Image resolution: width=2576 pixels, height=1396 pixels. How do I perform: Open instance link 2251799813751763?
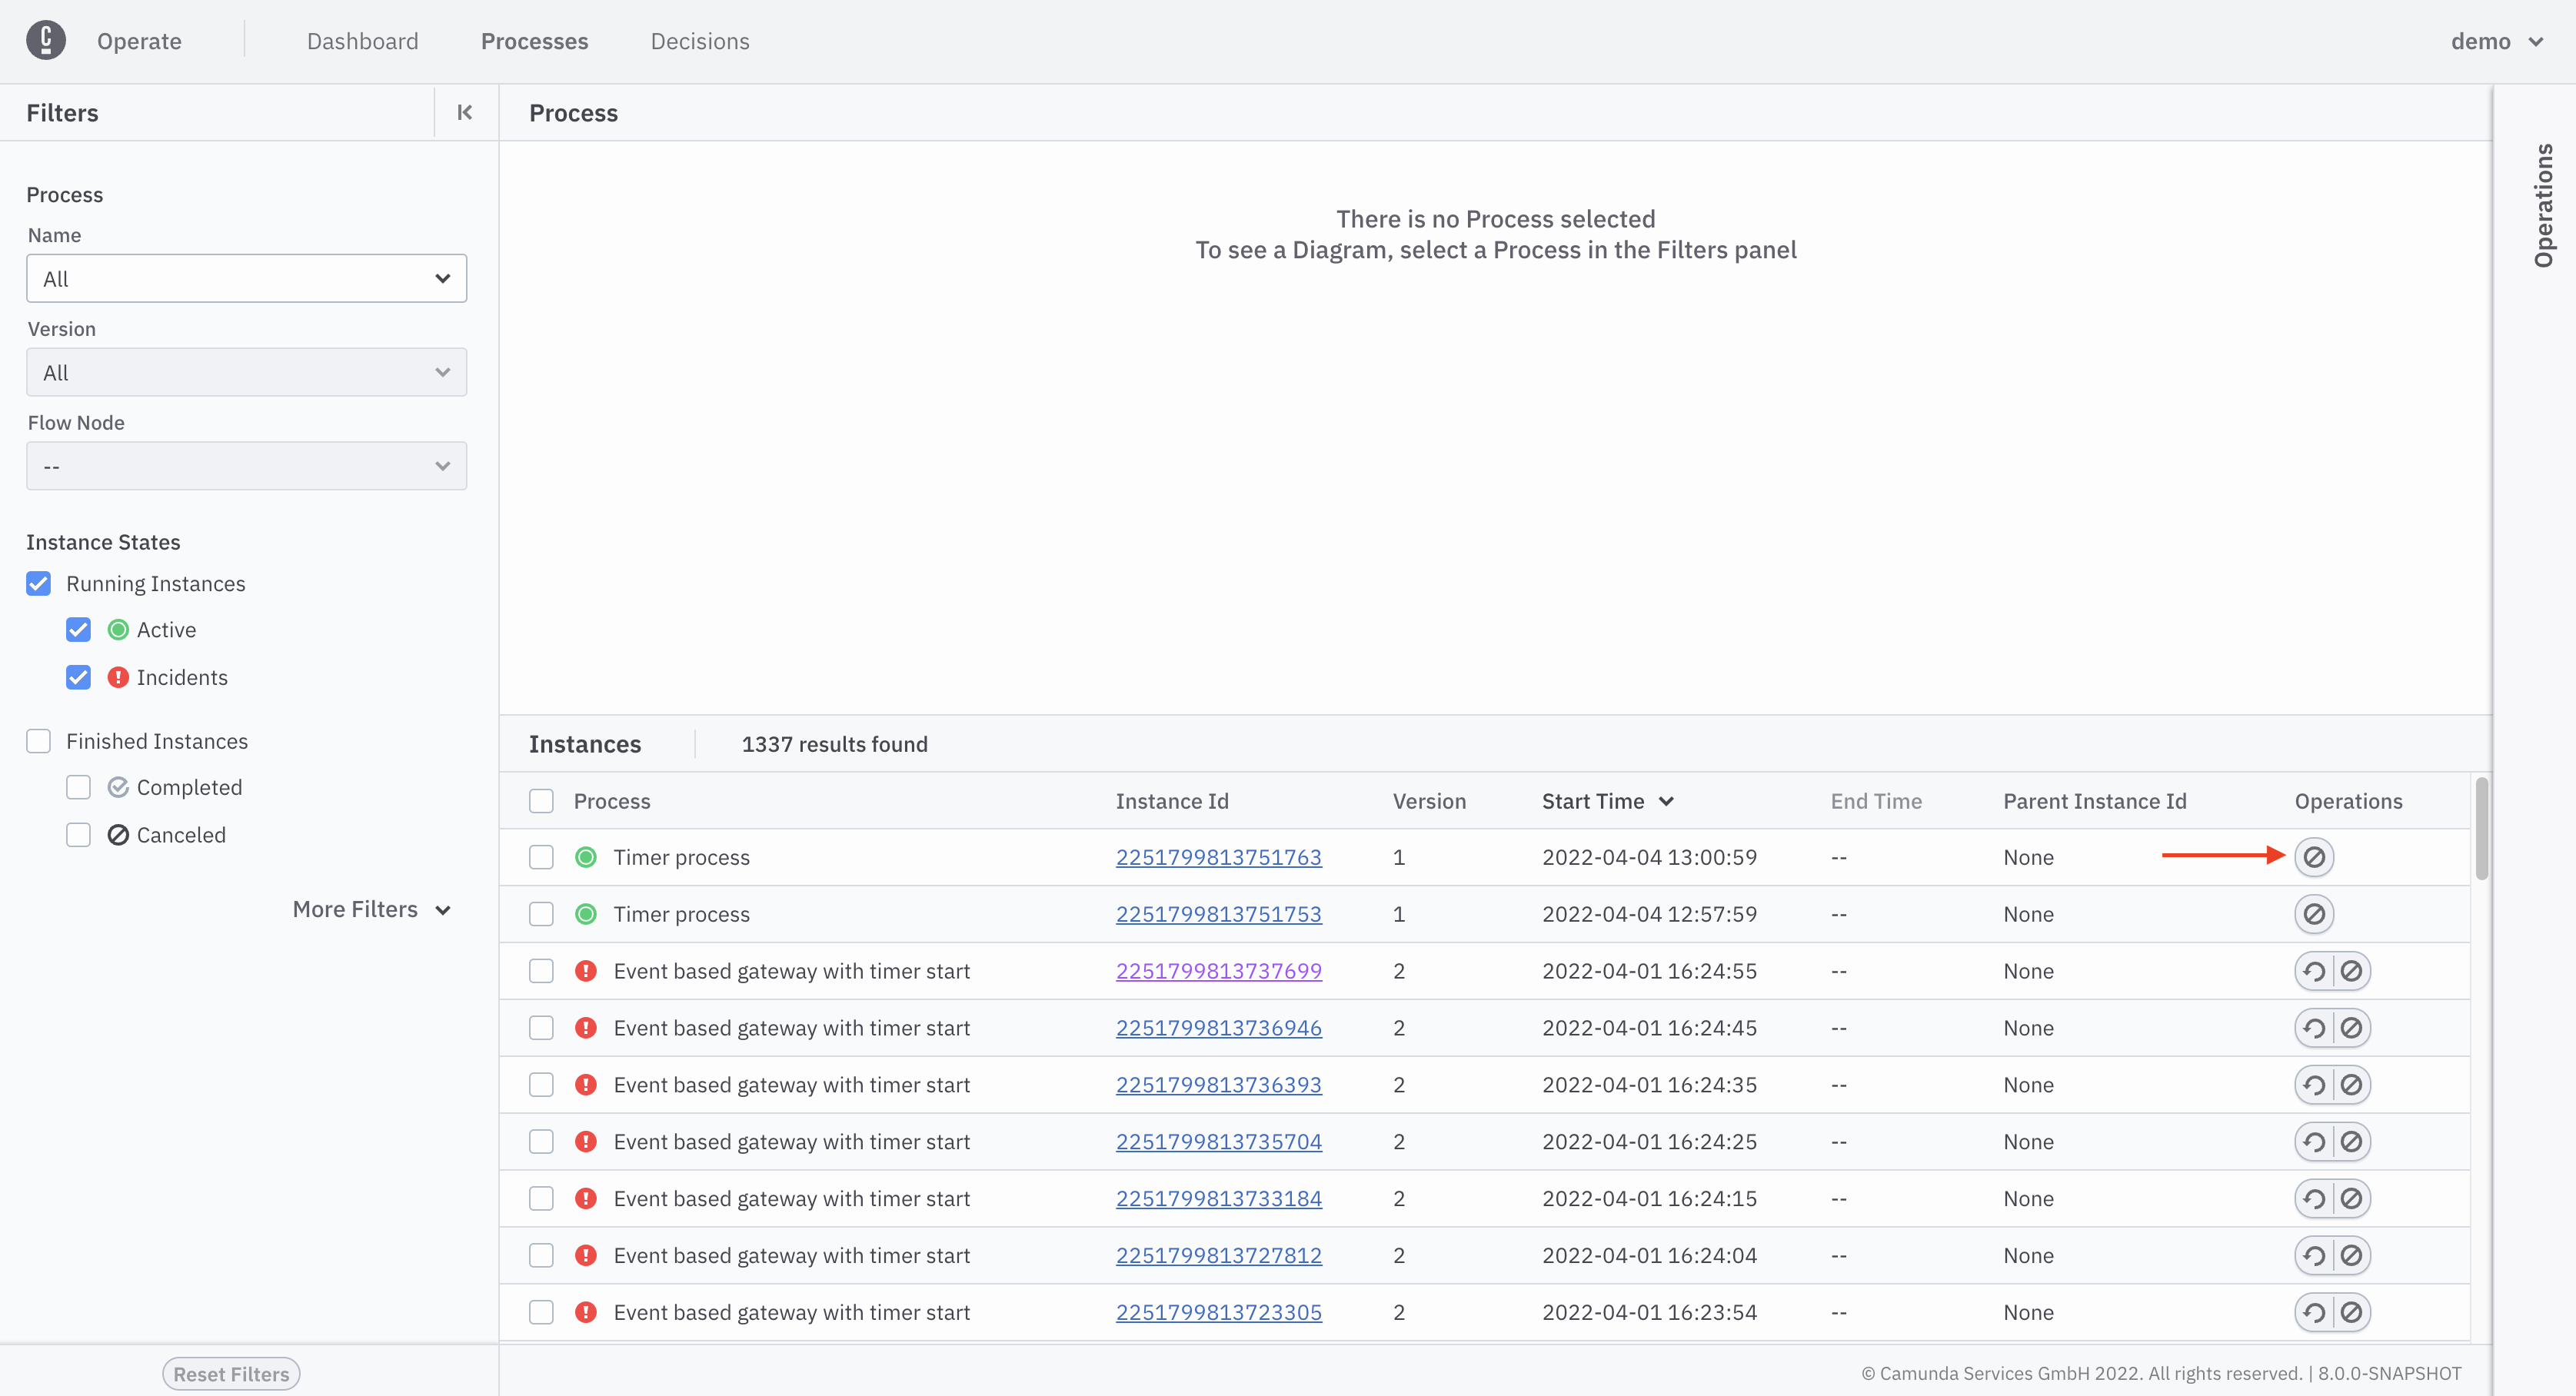click(1218, 856)
